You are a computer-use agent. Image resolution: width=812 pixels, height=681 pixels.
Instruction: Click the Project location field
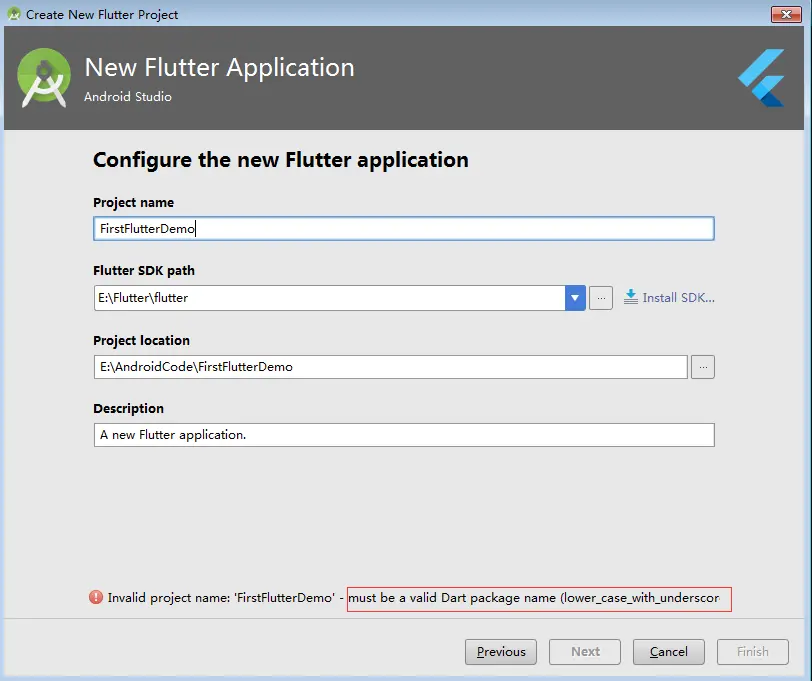(390, 367)
